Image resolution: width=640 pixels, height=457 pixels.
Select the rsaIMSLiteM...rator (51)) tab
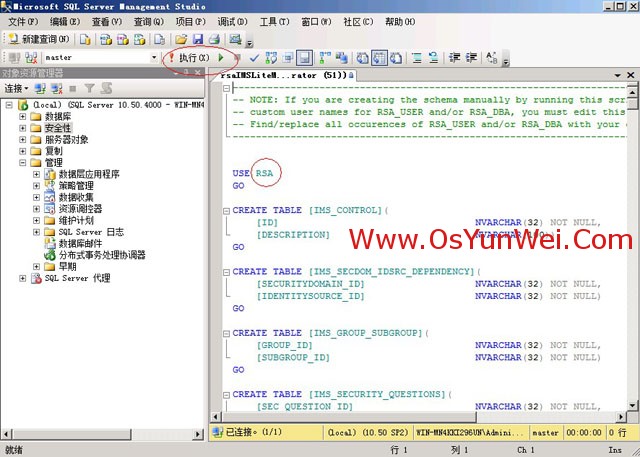pyautogui.click(x=287, y=75)
